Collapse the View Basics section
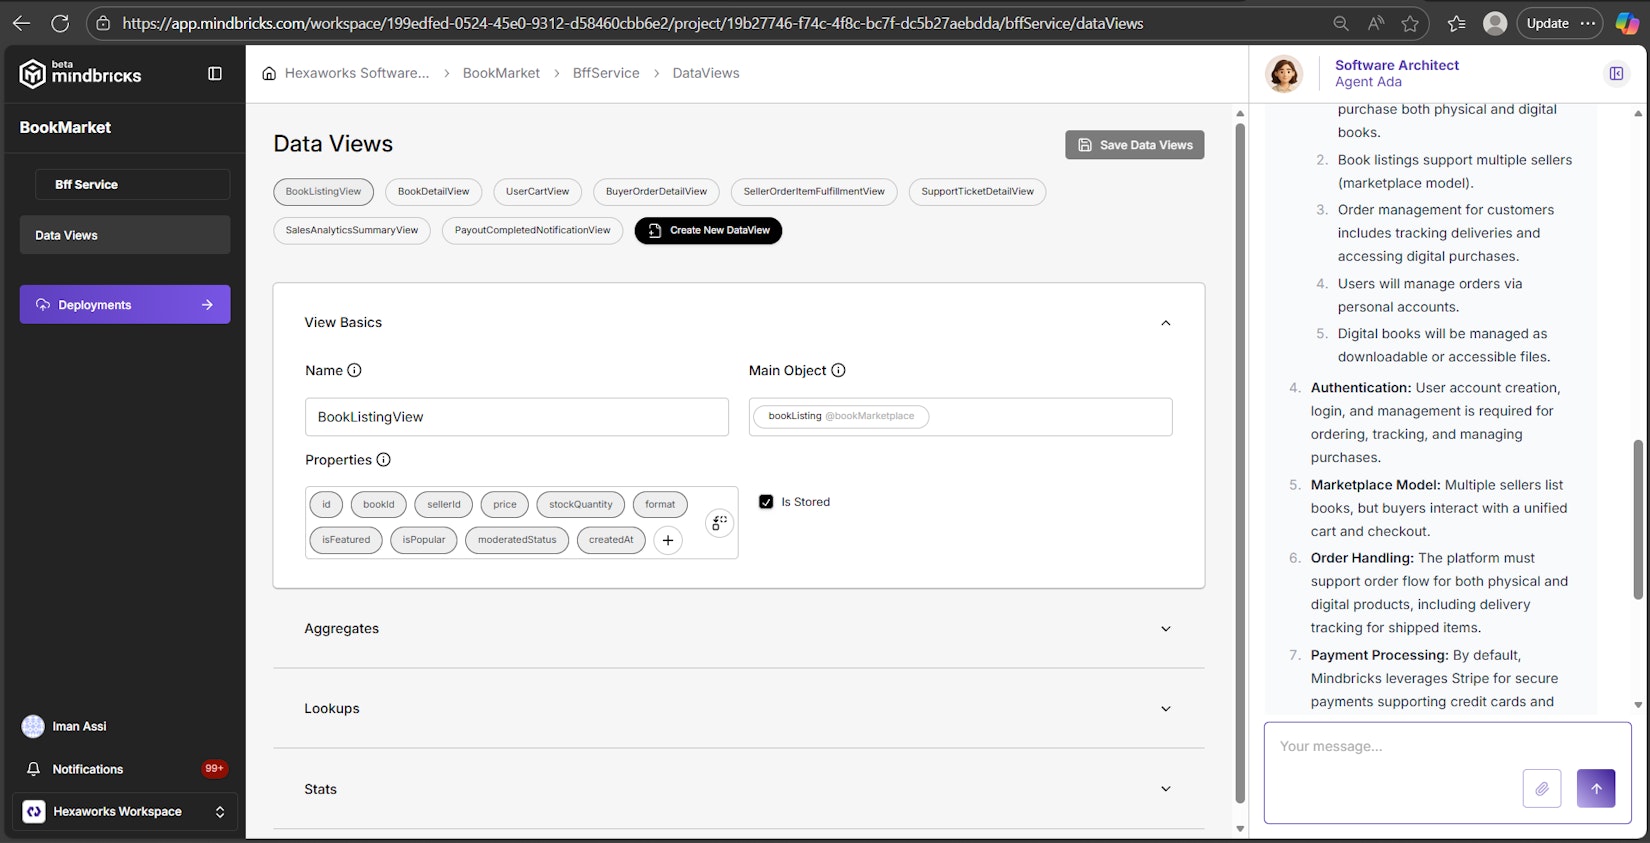 (1165, 323)
